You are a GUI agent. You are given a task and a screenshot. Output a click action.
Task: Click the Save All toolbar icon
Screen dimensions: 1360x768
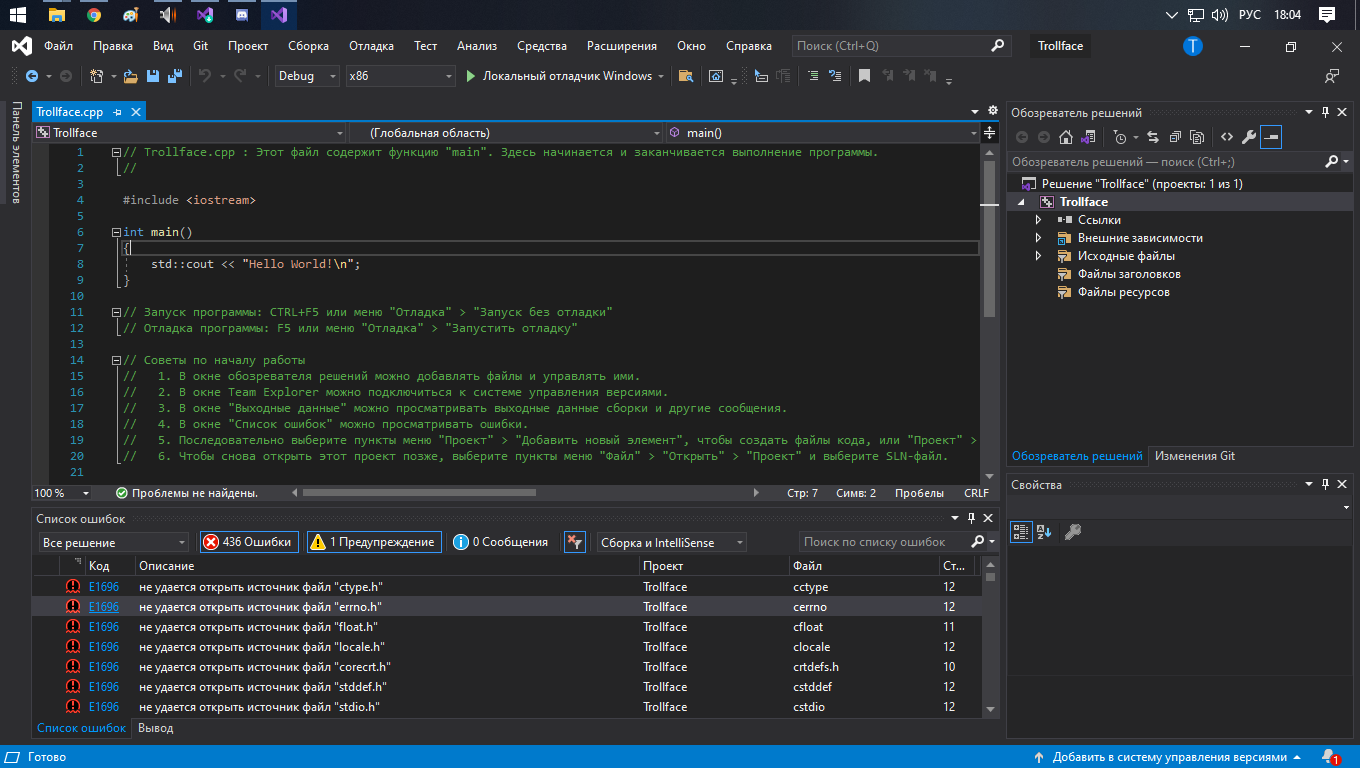[175, 76]
